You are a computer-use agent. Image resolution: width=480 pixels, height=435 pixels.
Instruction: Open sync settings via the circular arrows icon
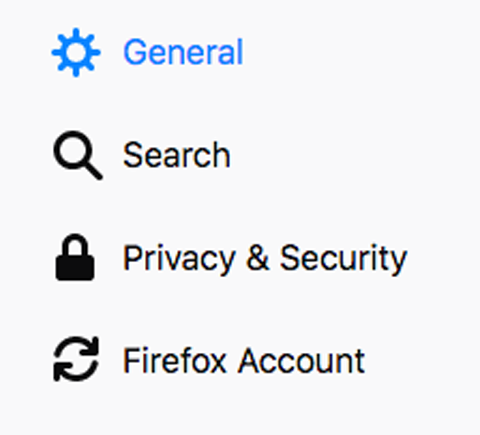tap(76, 359)
